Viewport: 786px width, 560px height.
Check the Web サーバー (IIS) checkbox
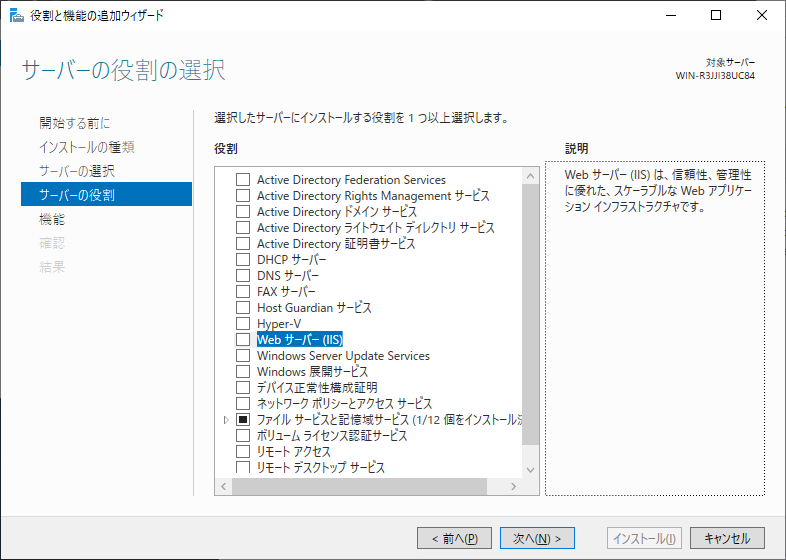(242, 340)
